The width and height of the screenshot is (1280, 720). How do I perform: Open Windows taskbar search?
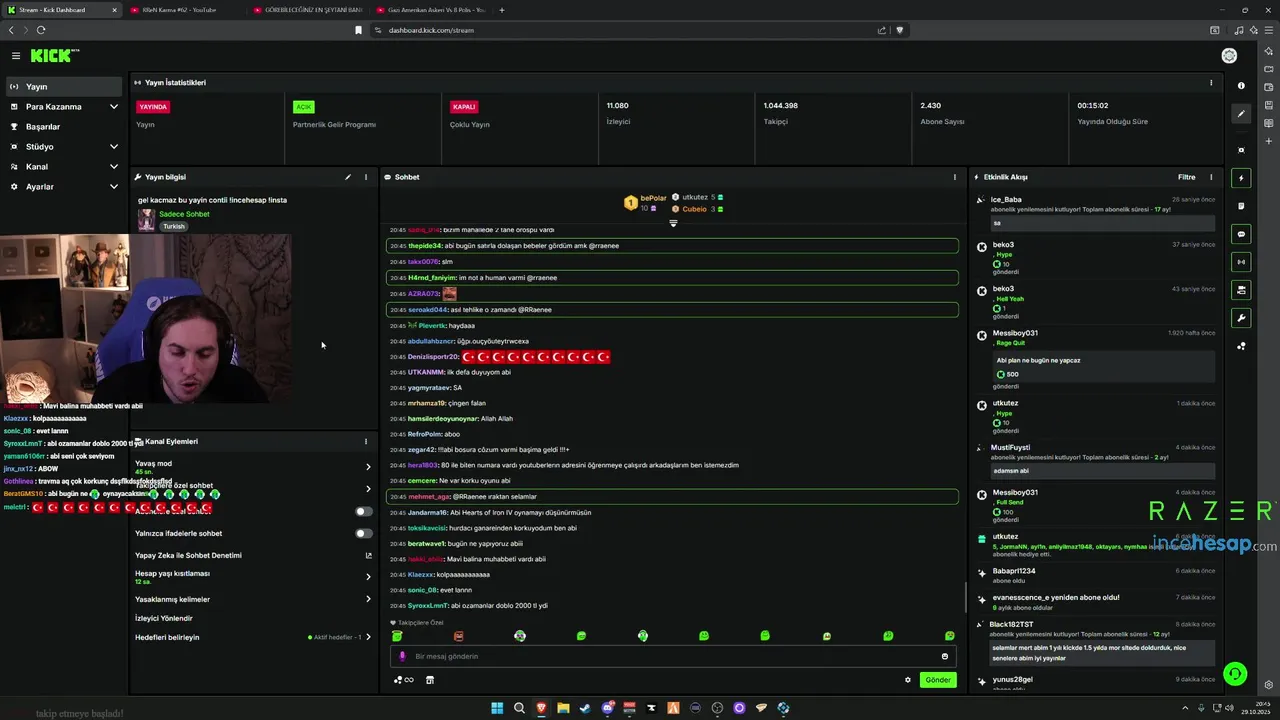coord(519,708)
